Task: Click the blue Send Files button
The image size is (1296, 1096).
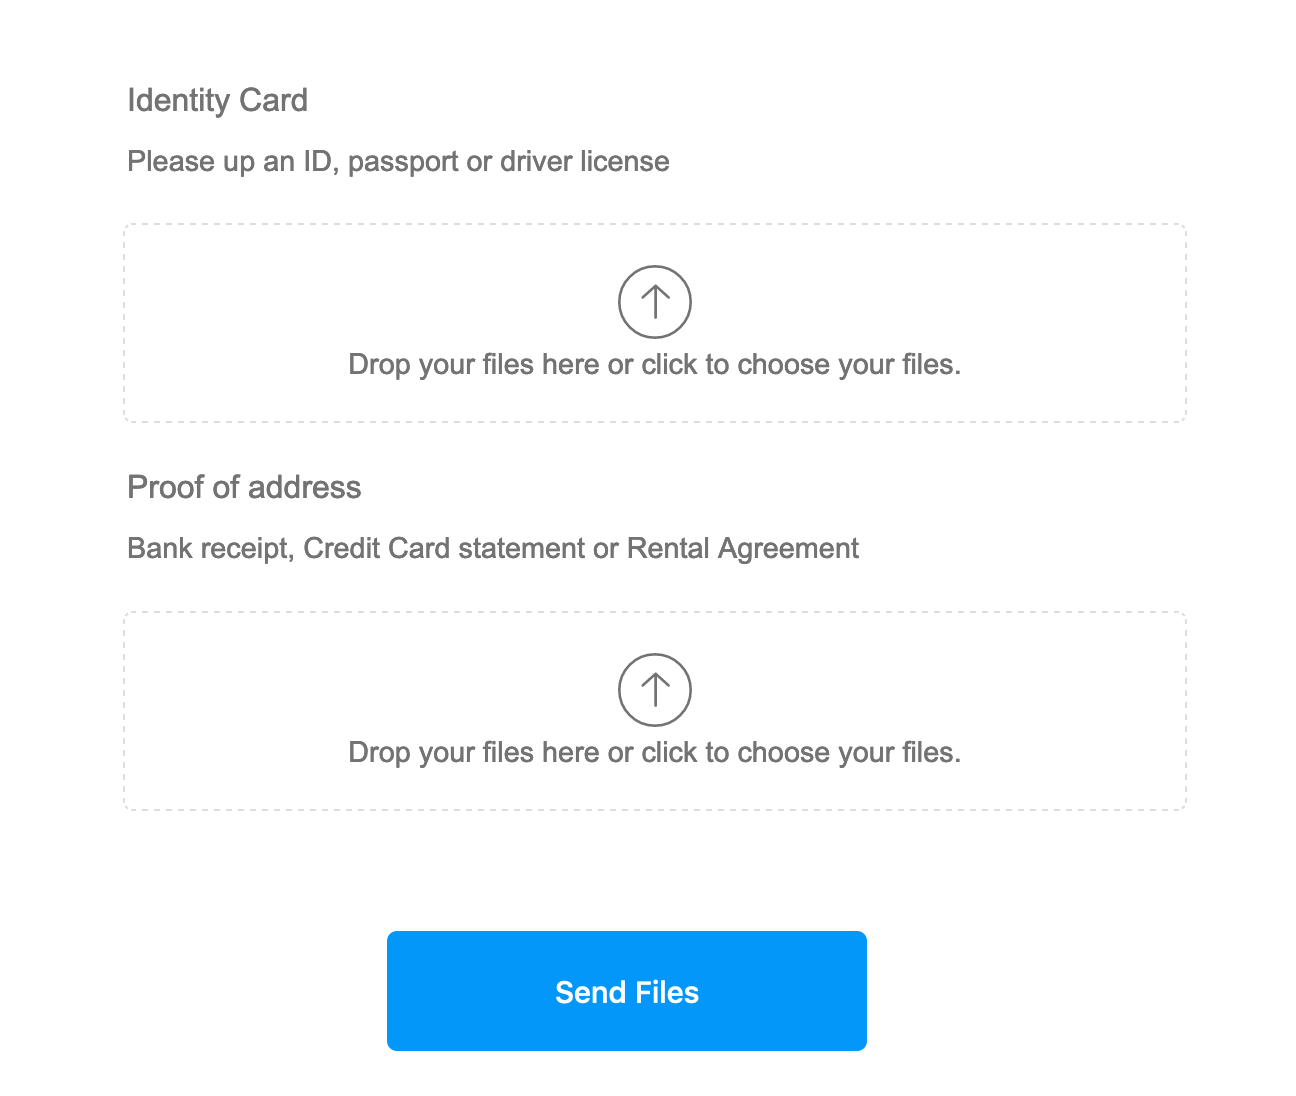Action: pos(627,991)
